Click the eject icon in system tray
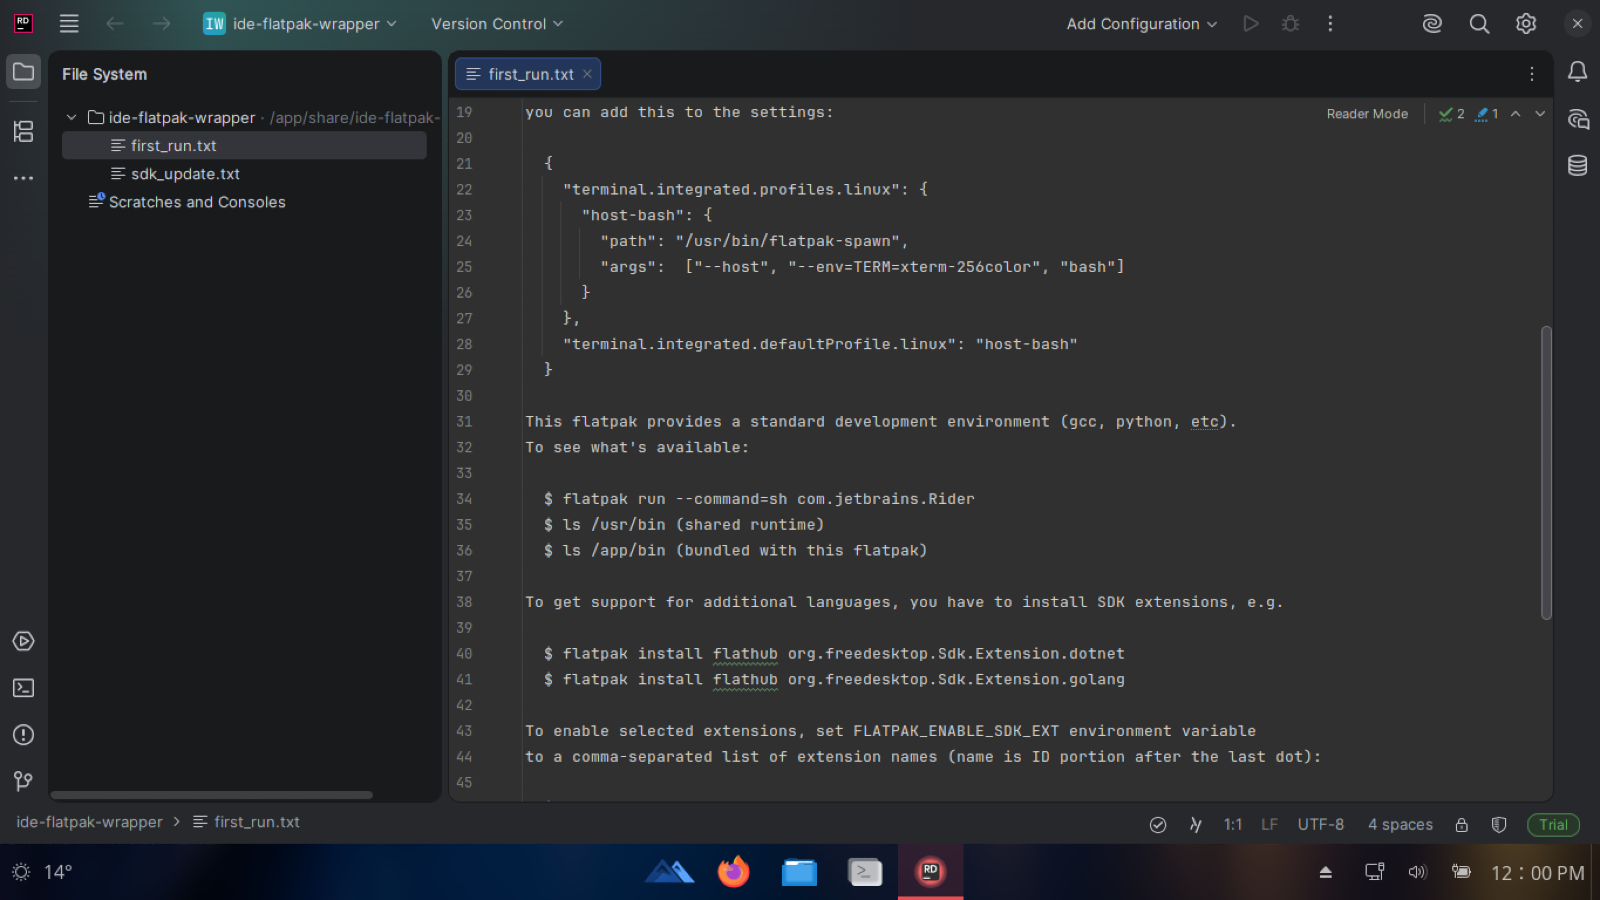The image size is (1600, 900). [1326, 872]
